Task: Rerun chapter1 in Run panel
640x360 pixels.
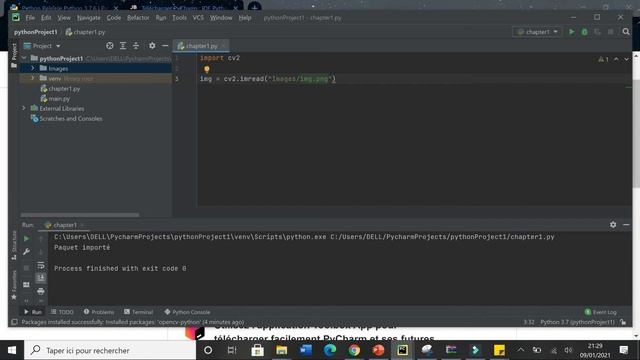Action: 26,238
